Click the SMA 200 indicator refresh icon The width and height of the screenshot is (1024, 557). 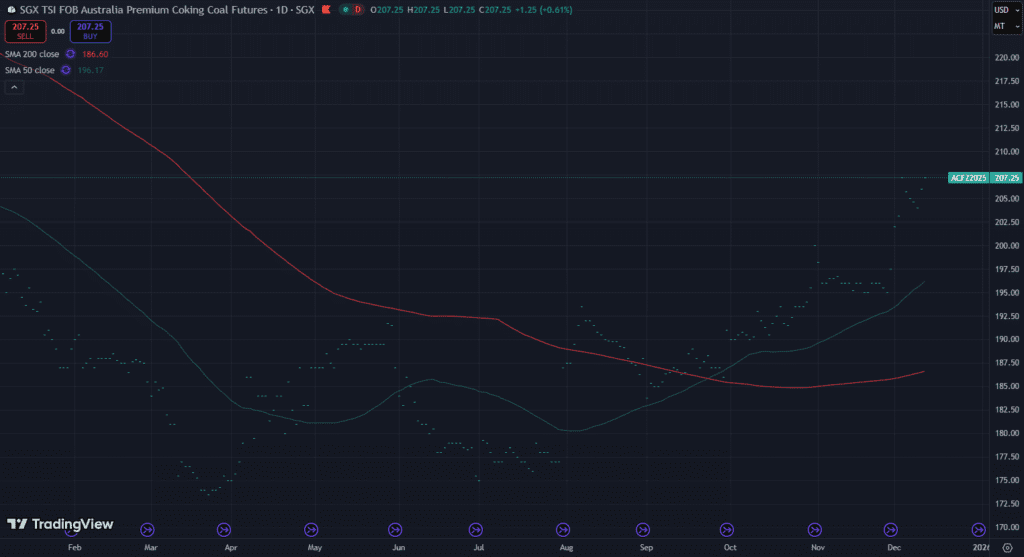coord(70,54)
